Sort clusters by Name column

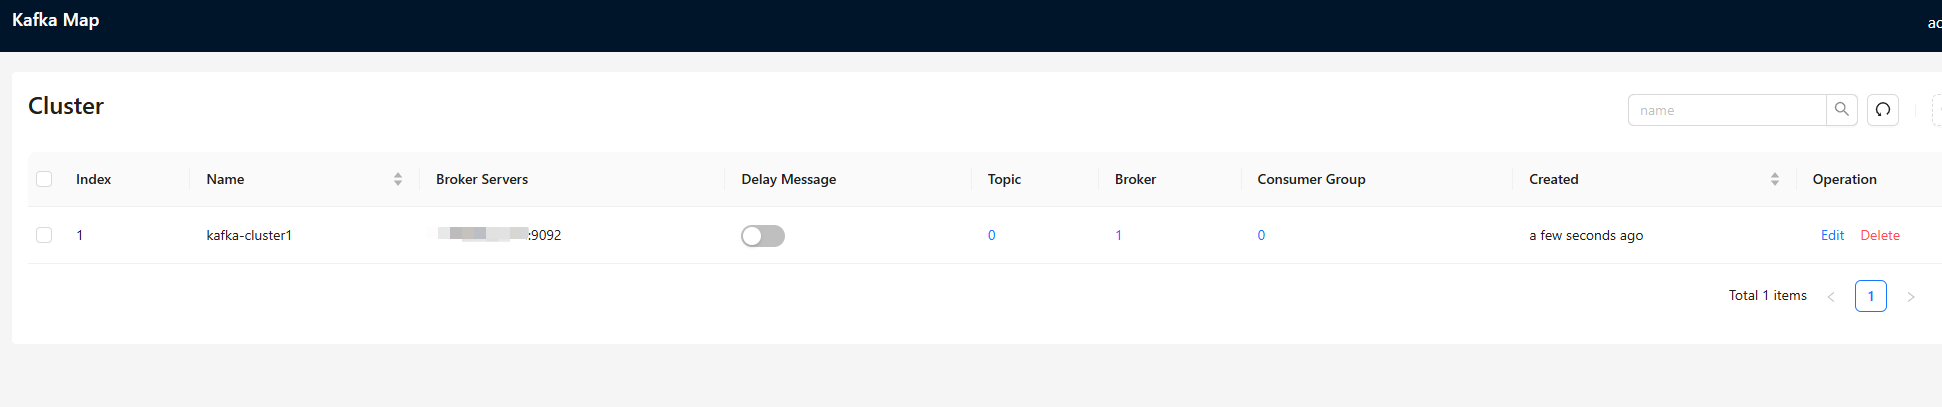pos(397,179)
